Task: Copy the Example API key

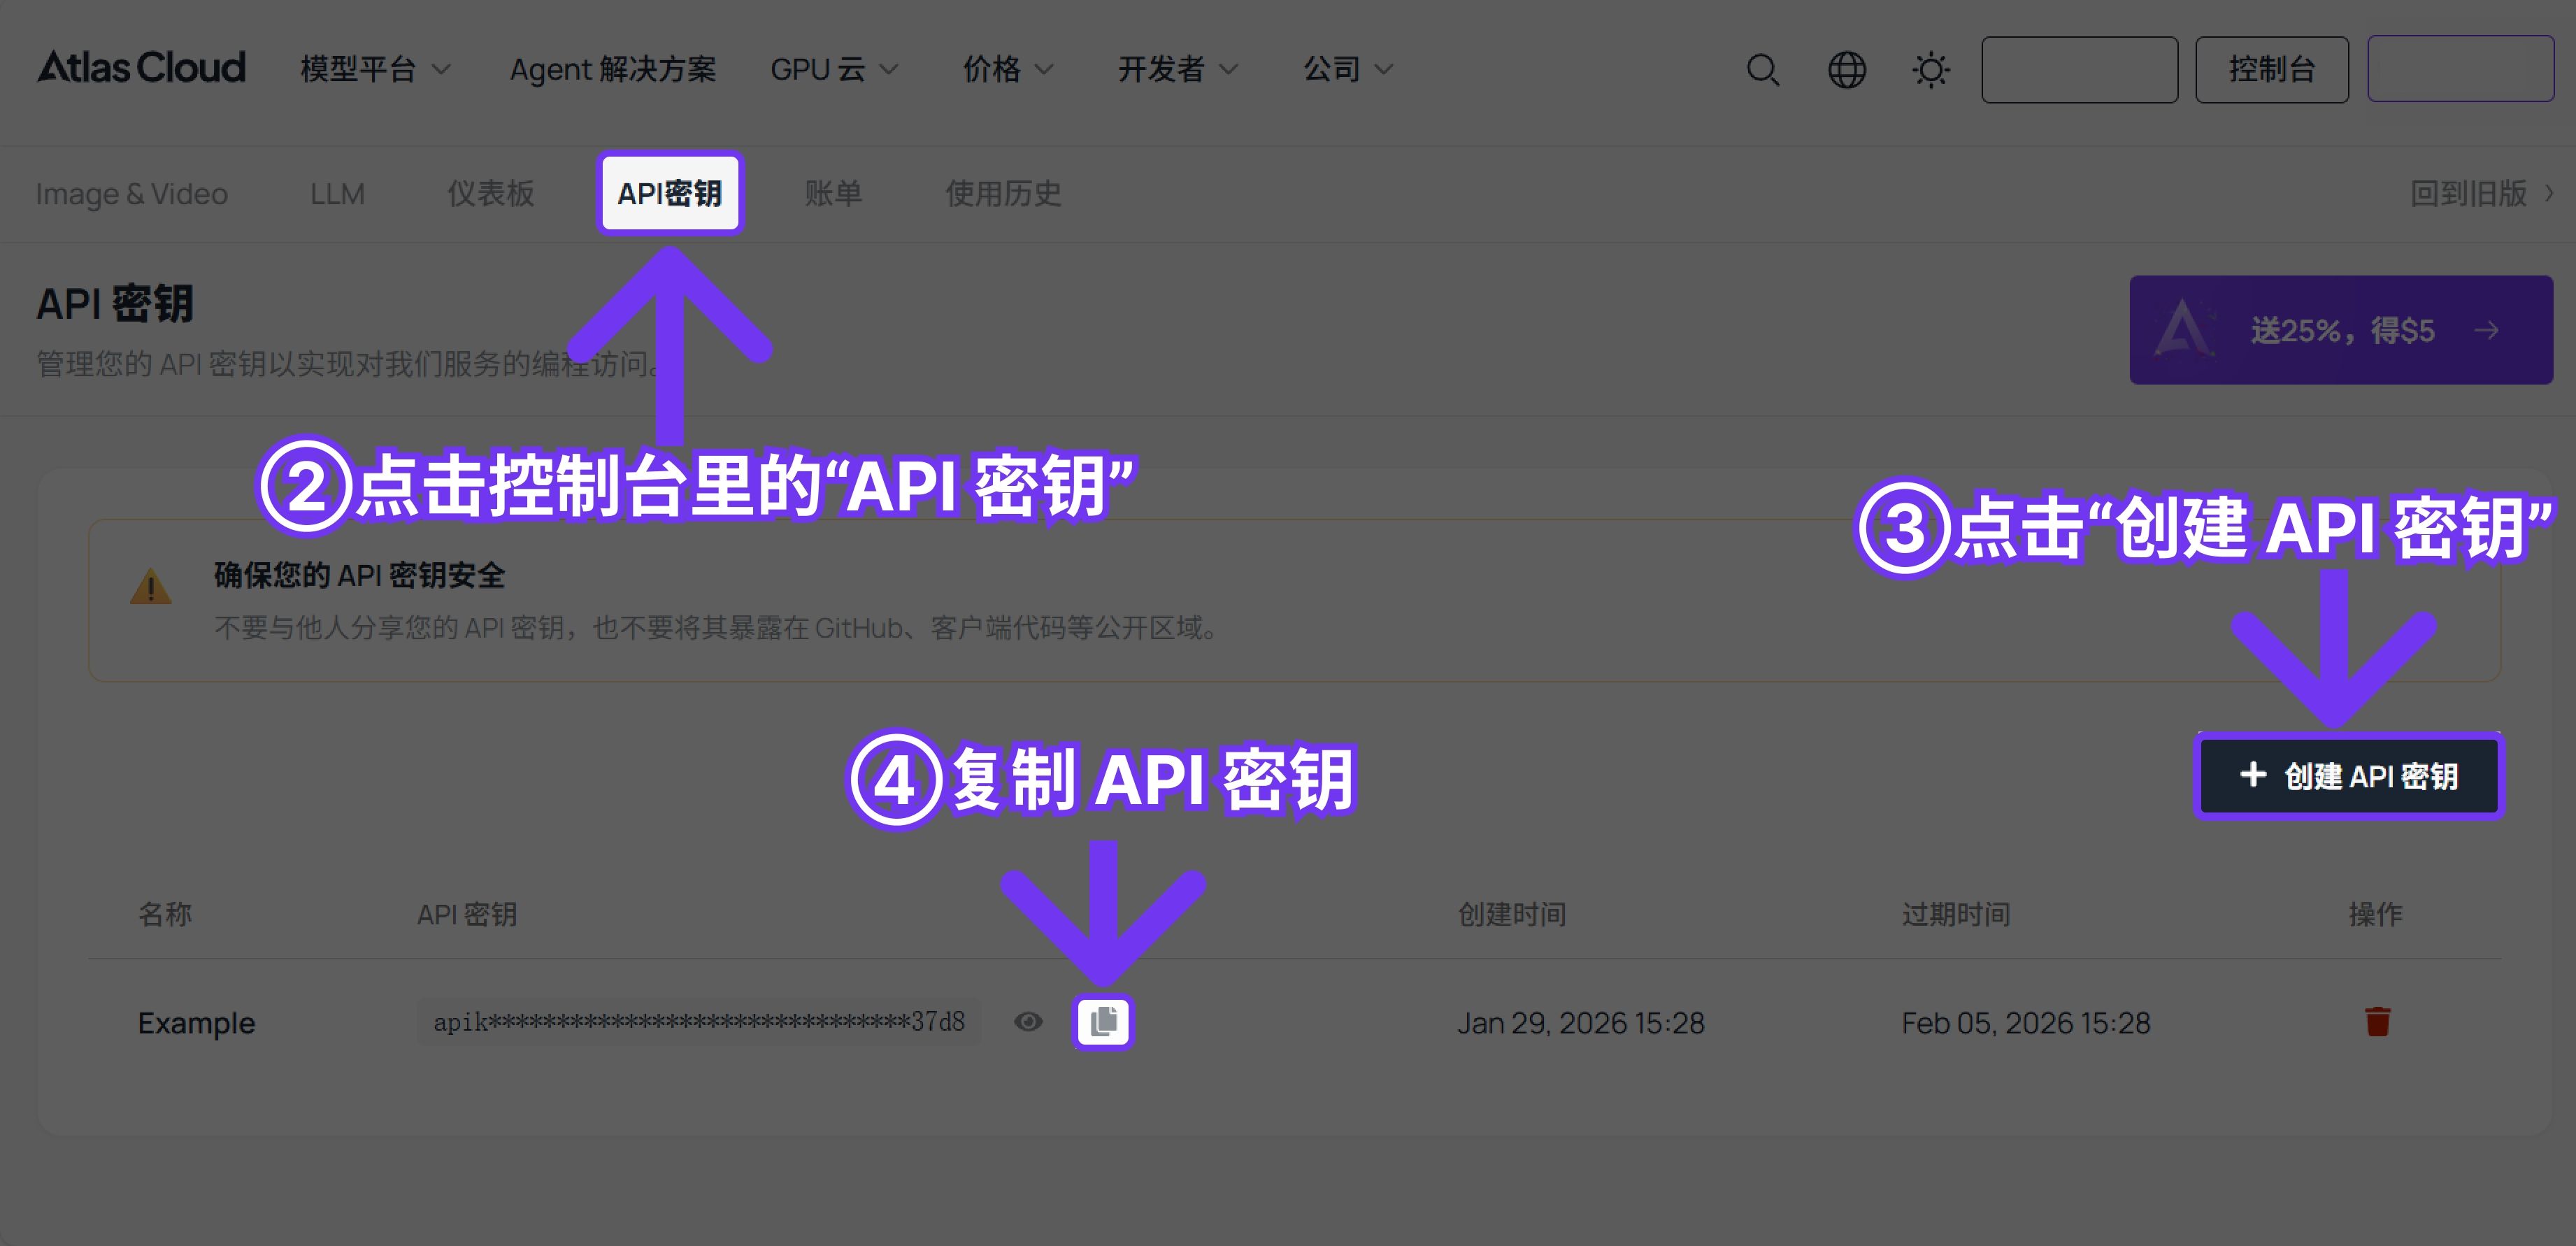Action: (1103, 1021)
